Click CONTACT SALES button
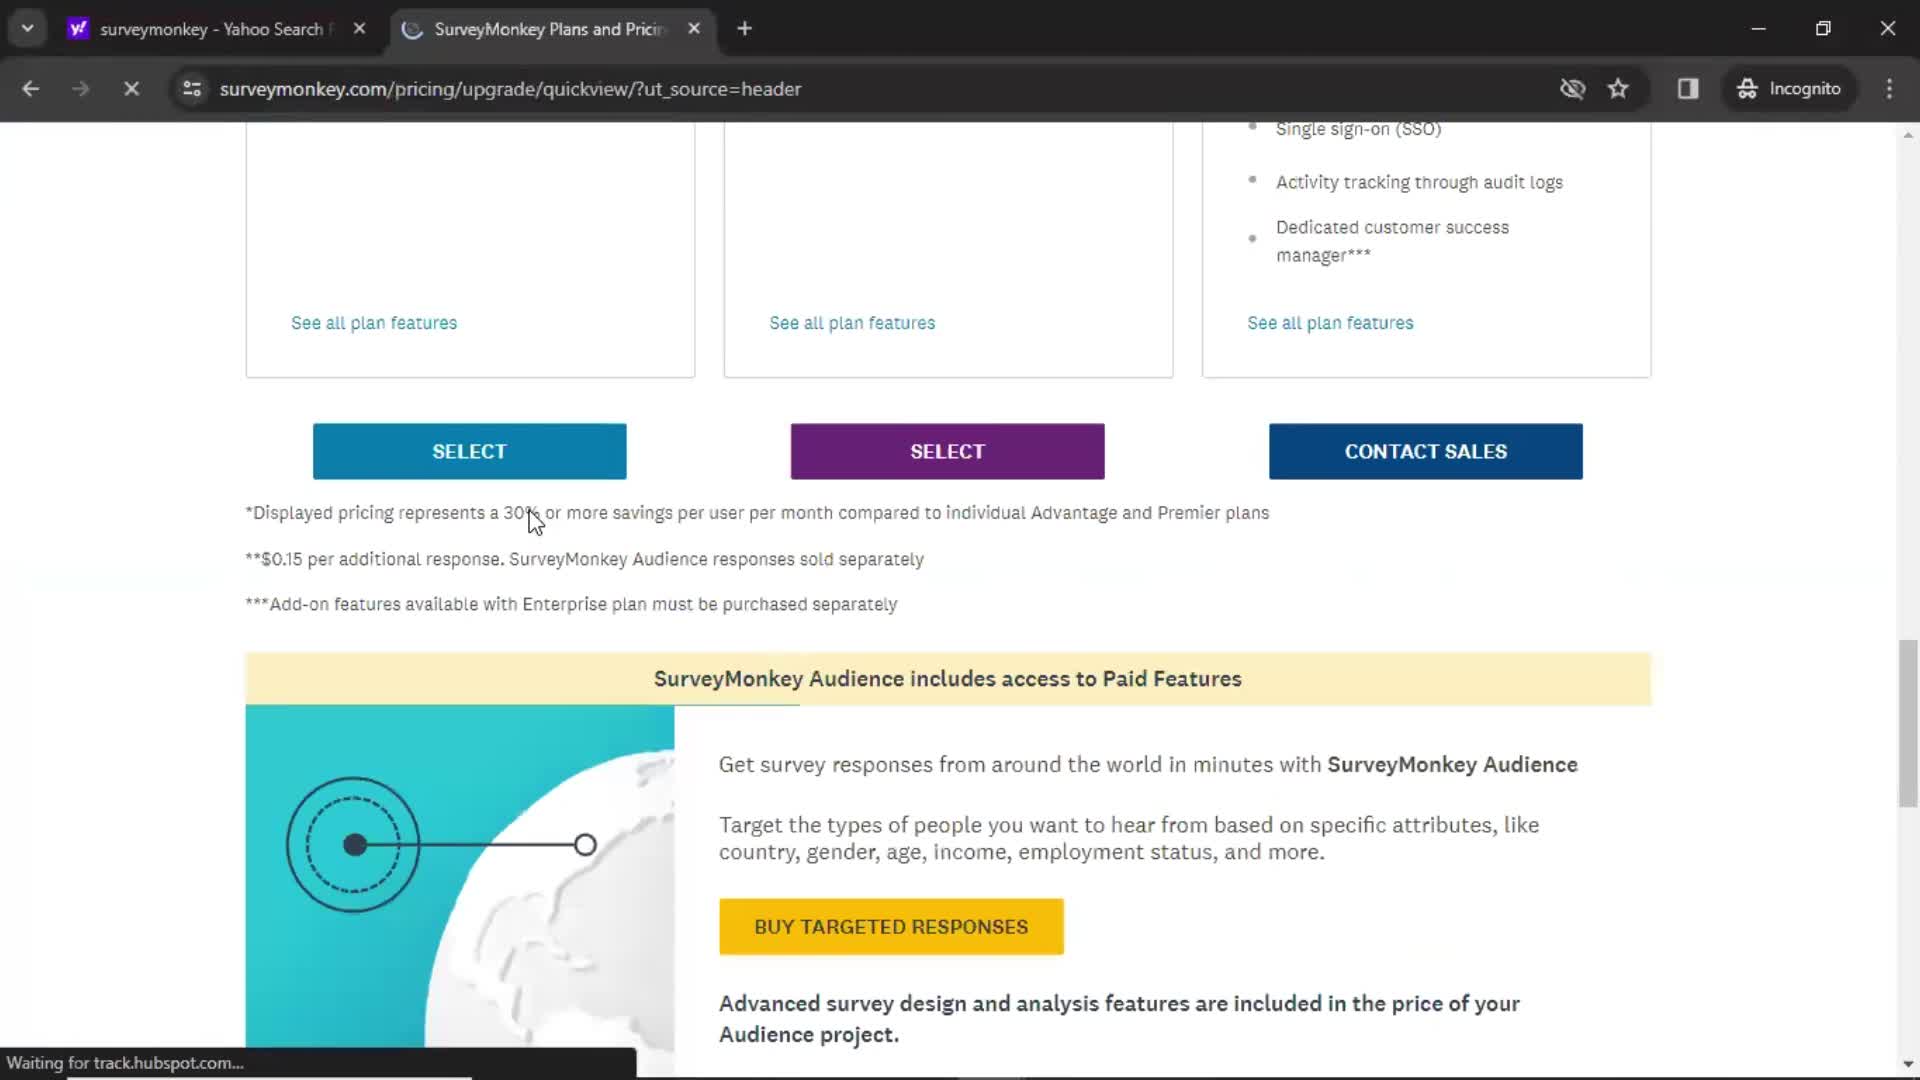1920x1080 pixels. tap(1427, 451)
